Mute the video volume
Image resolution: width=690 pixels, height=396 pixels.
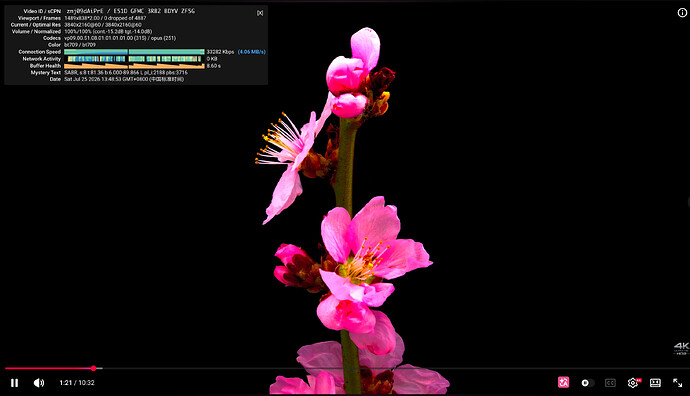[x=39, y=383]
